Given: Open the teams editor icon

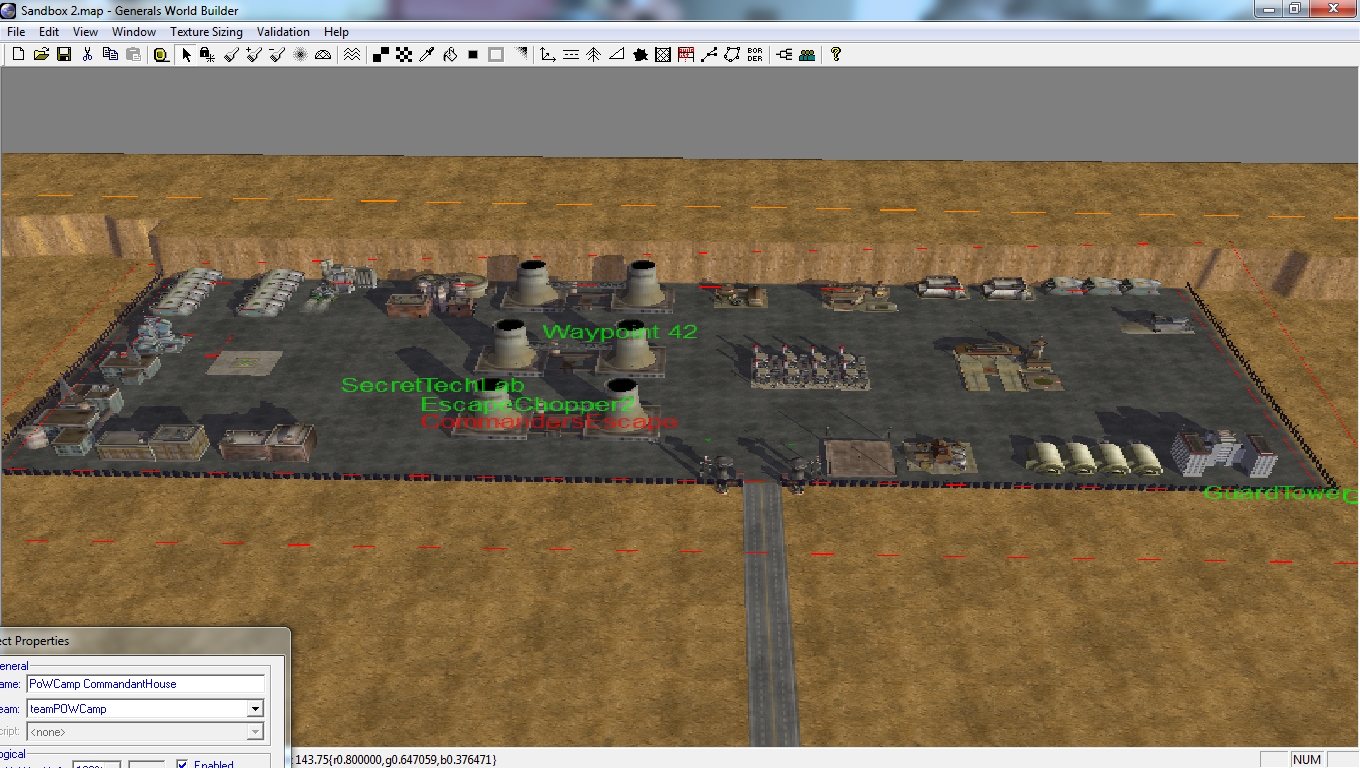Looking at the screenshot, I should [x=807, y=55].
